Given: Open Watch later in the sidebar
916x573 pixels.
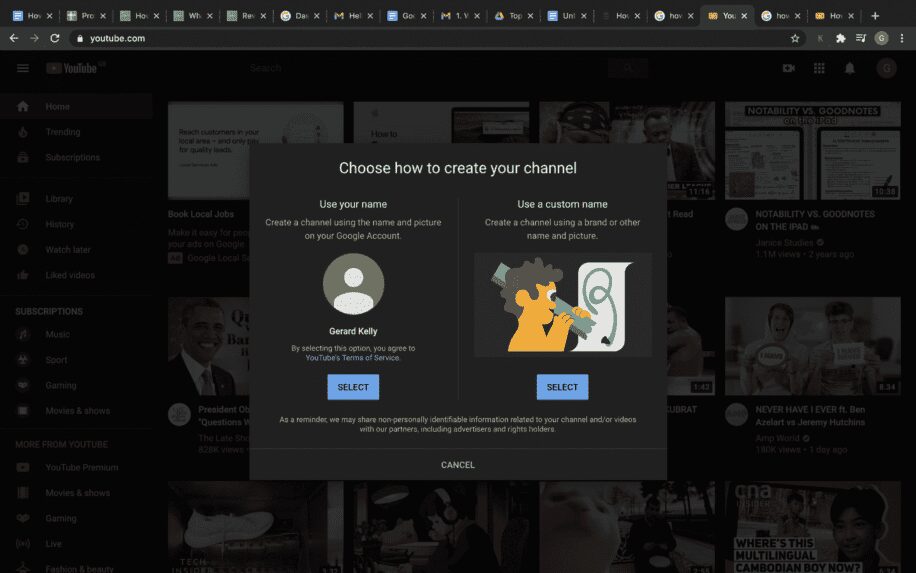Looking at the screenshot, I should point(76,249).
